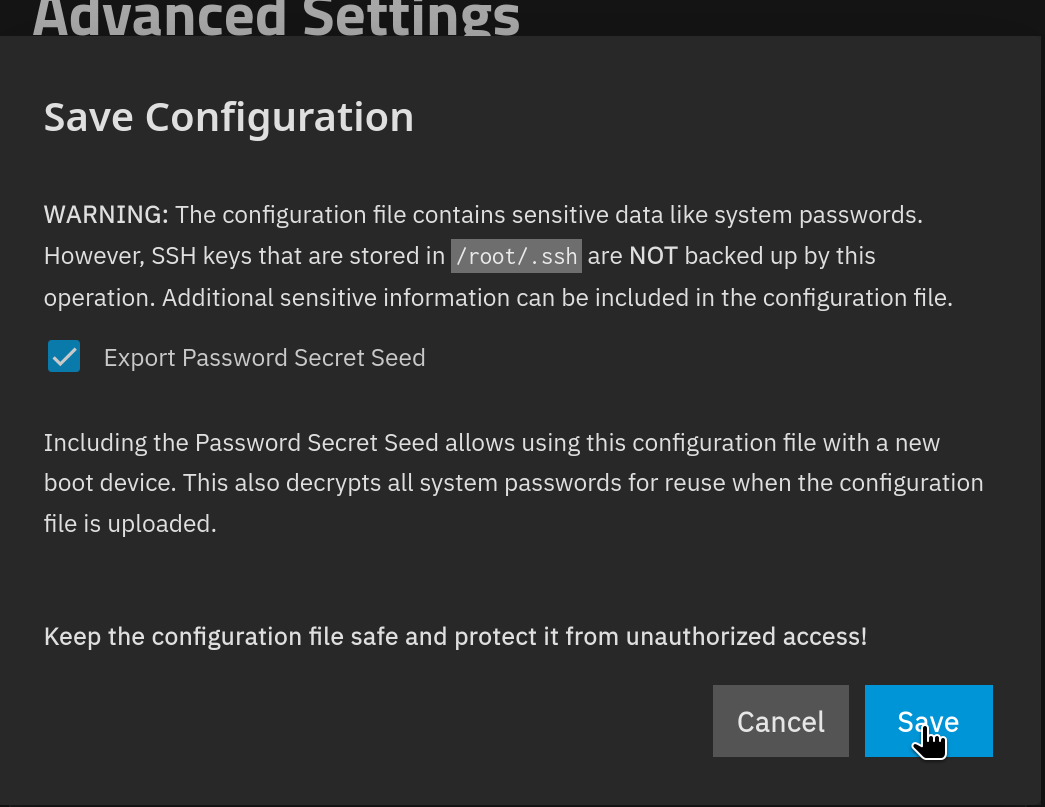Click 'file is uploaded.' text
1045x807 pixels.
(130, 524)
